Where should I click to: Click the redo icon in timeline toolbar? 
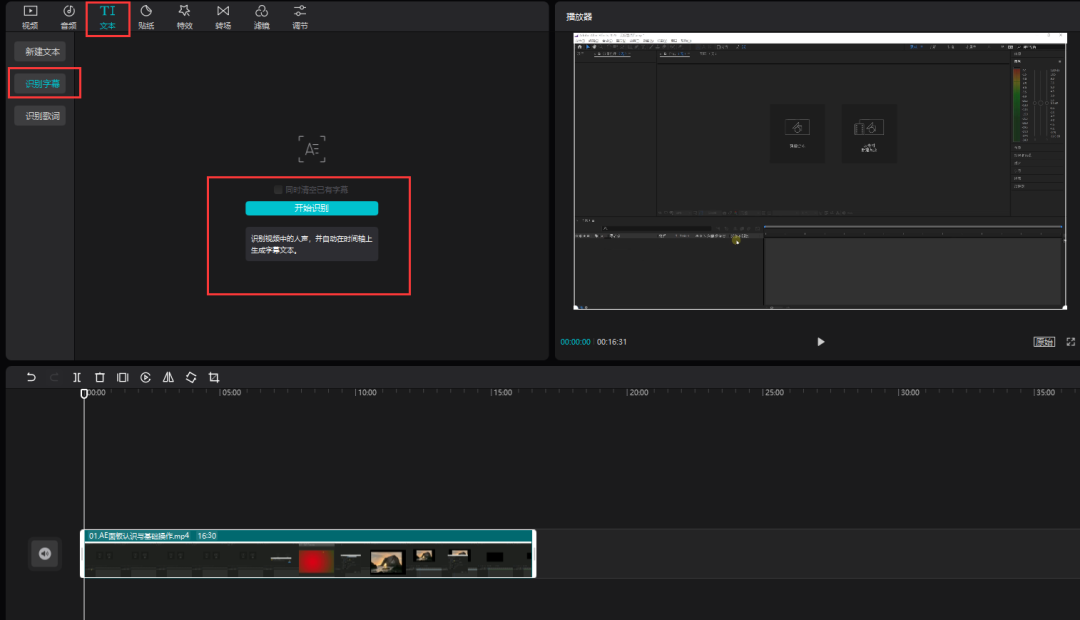tap(54, 378)
